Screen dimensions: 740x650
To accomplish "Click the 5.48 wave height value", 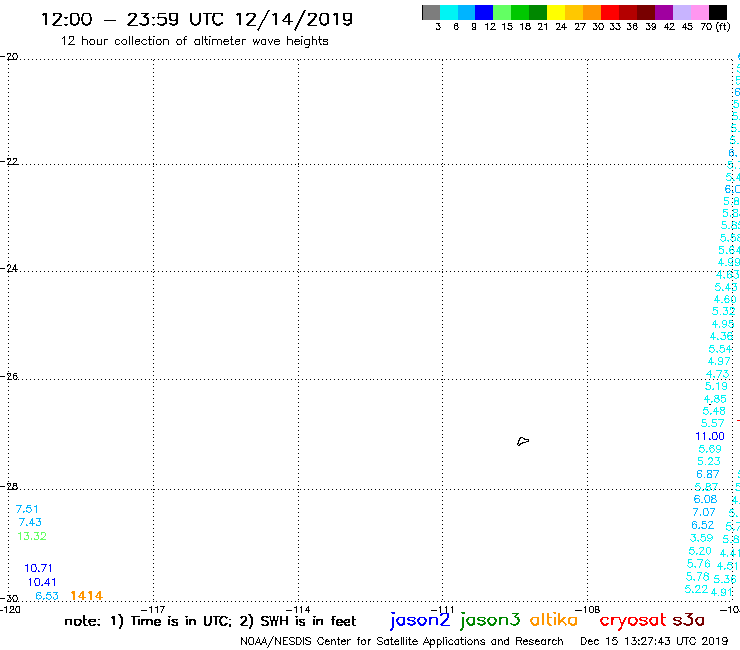I will (714, 411).
